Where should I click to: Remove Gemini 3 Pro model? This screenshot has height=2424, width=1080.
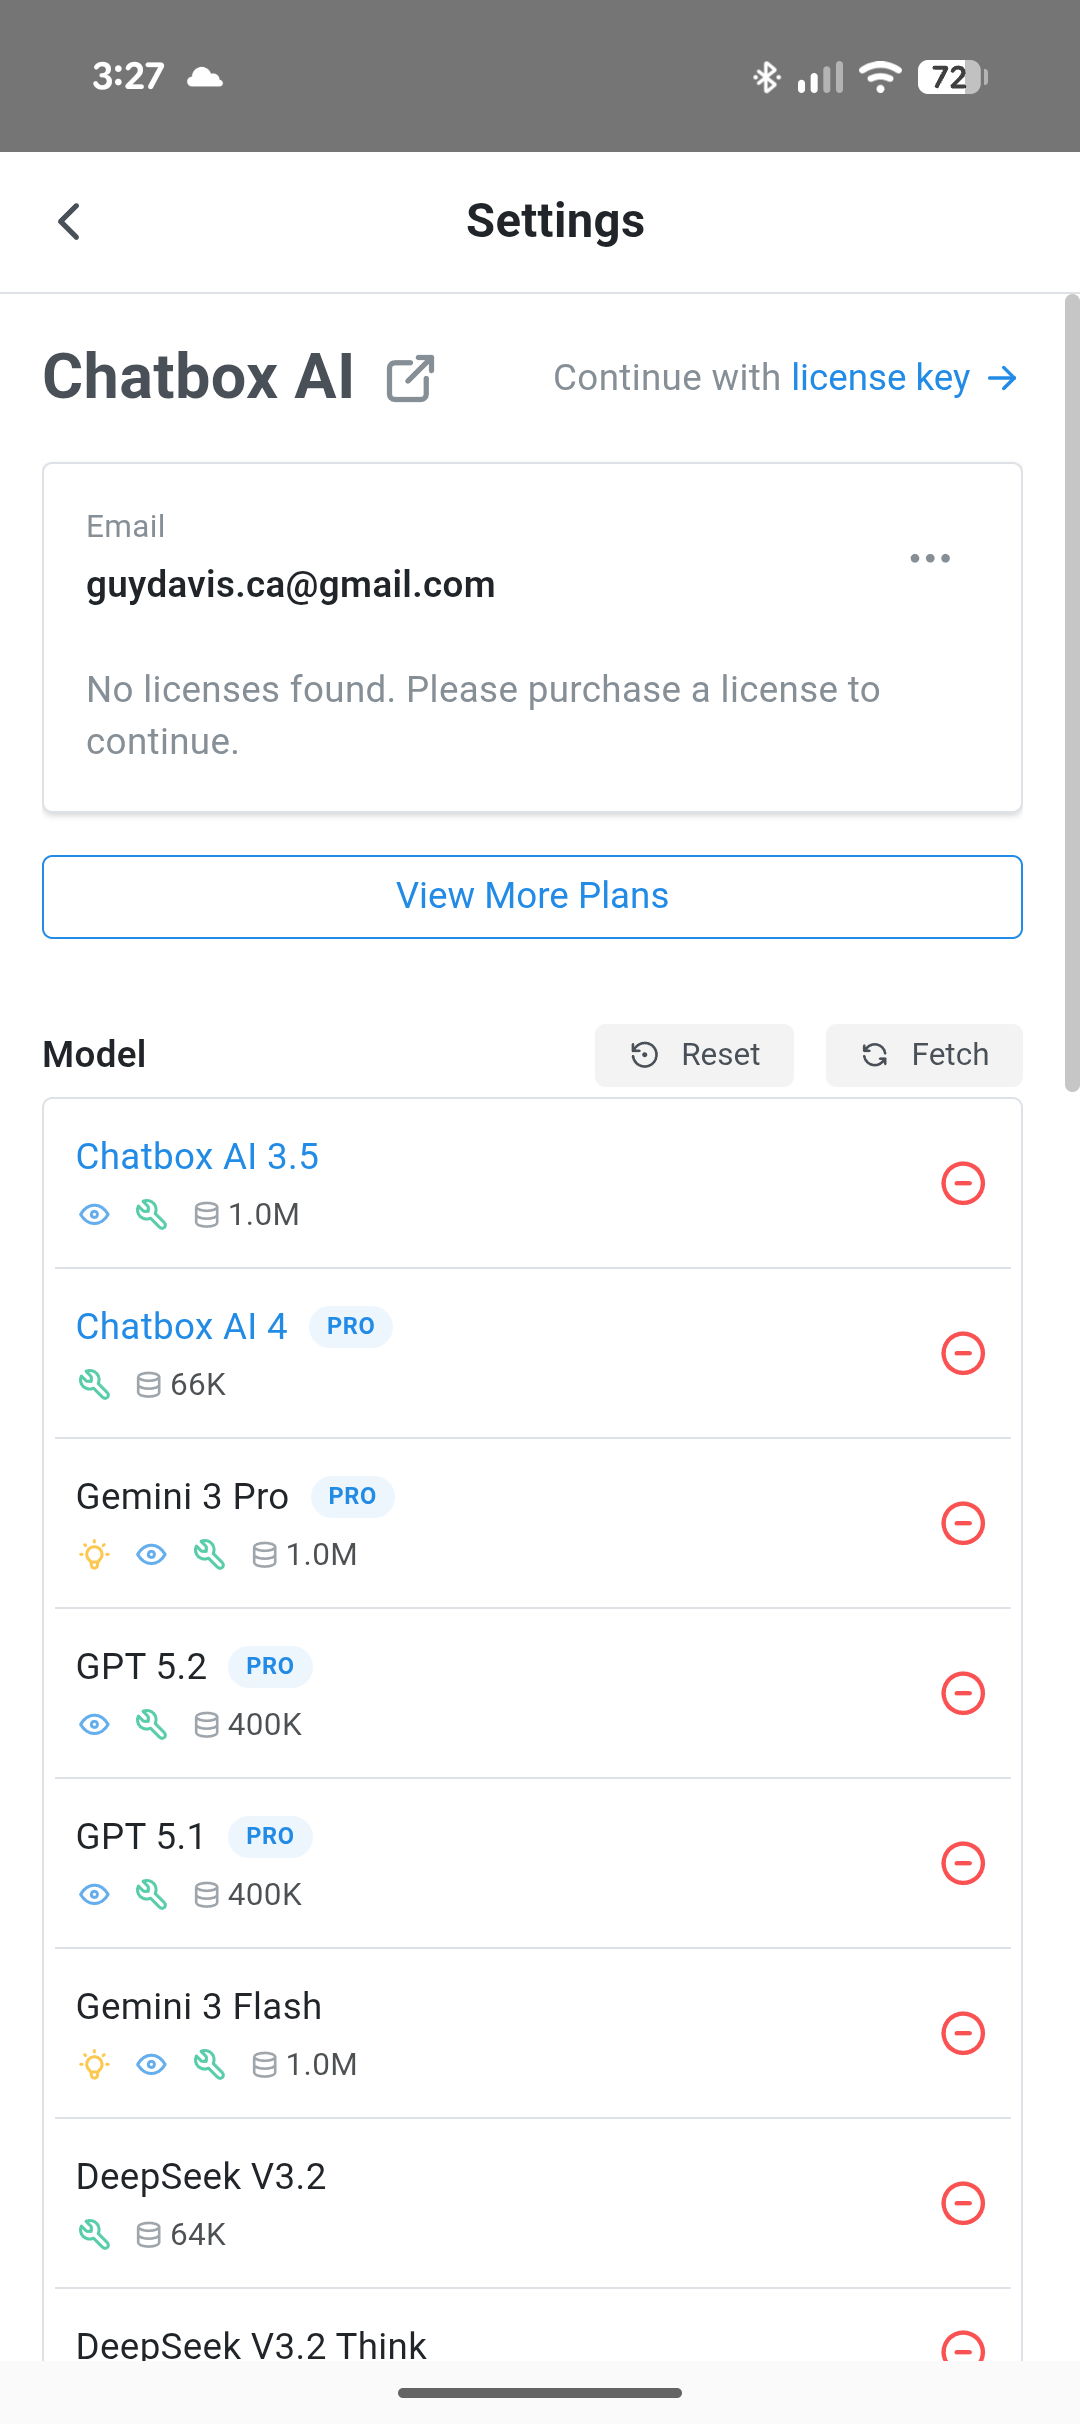tap(963, 1524)
